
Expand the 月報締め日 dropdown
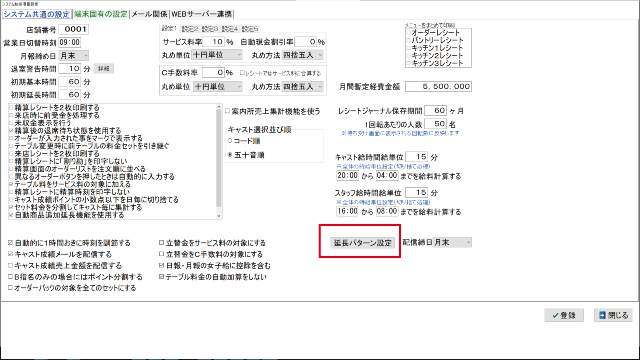click(x=73, y=56)
